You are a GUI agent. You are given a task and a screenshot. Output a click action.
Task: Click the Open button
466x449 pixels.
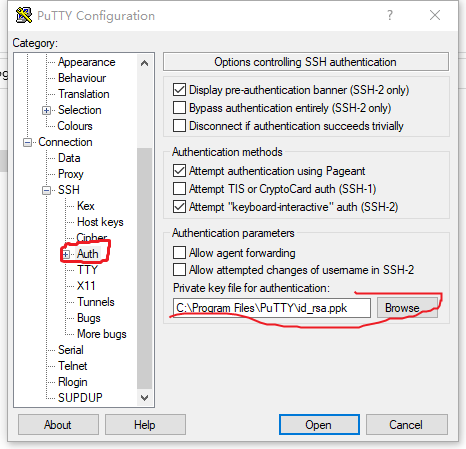[x=319, y=425]
